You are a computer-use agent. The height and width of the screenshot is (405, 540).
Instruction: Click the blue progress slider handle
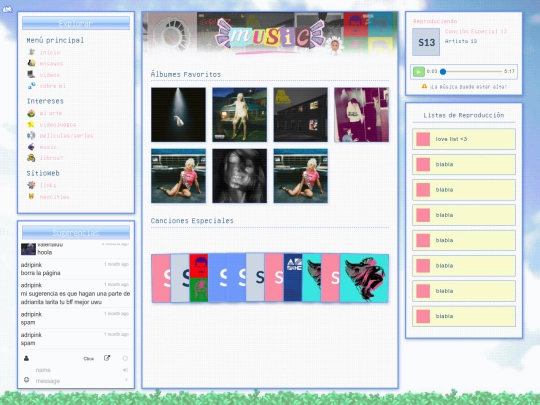[x=443, y=72]
